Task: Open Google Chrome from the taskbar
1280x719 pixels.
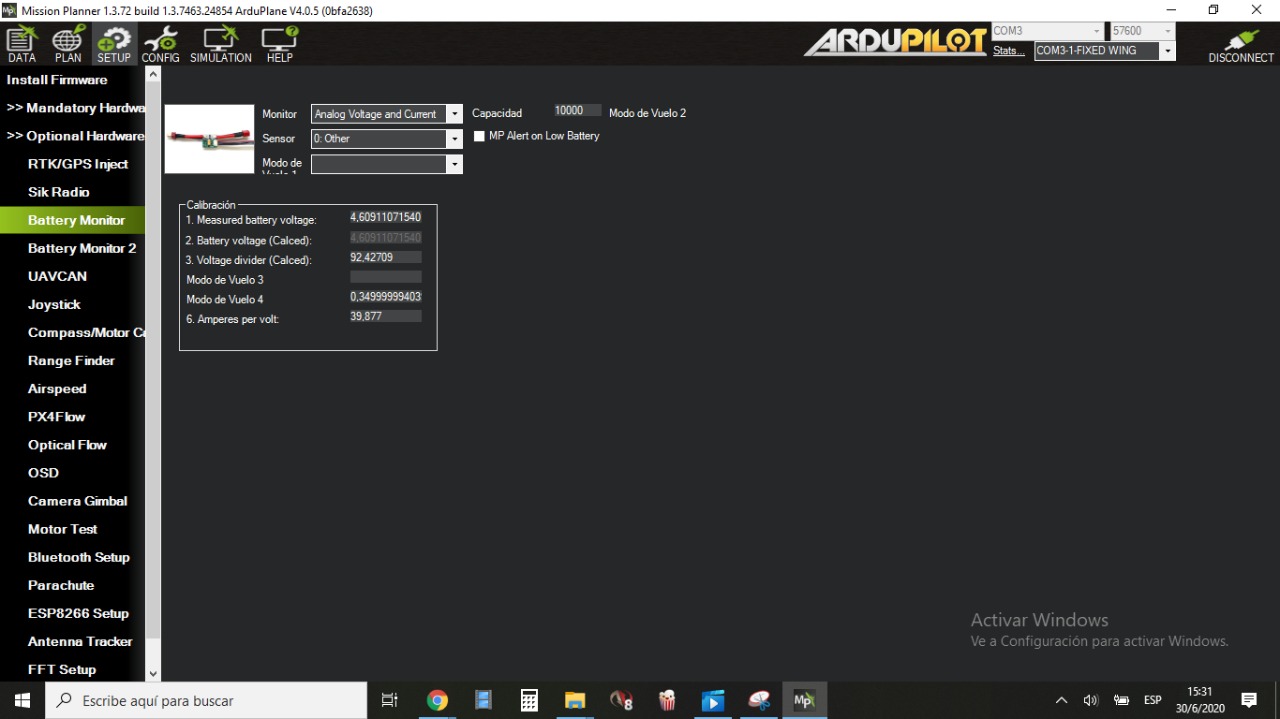Action: (x=437, y=701)
